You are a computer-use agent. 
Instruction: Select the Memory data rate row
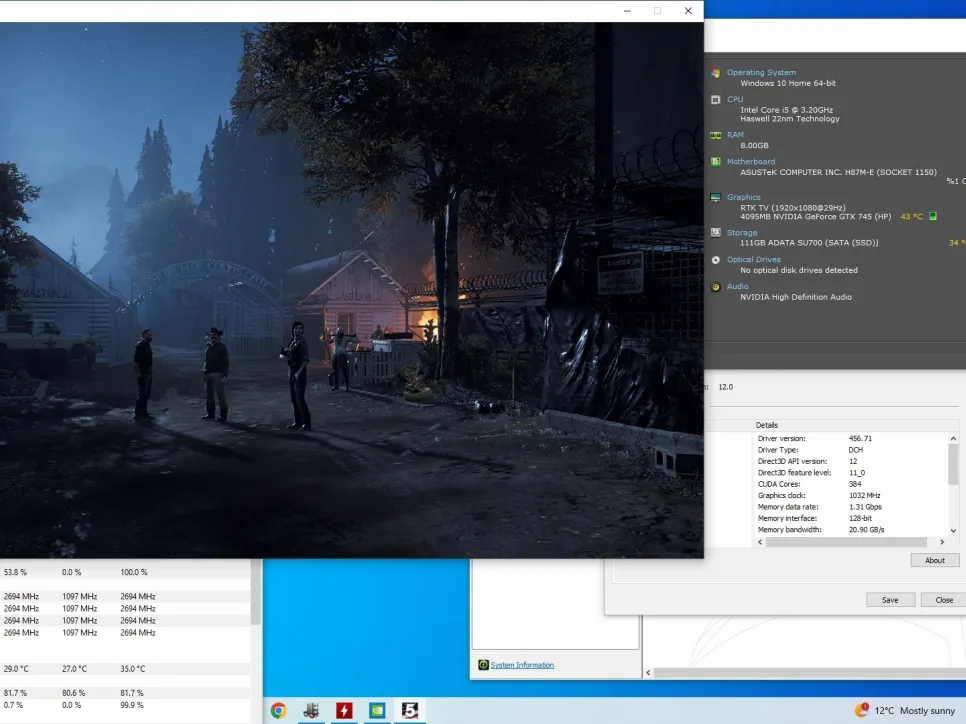(x=850, y=506)
